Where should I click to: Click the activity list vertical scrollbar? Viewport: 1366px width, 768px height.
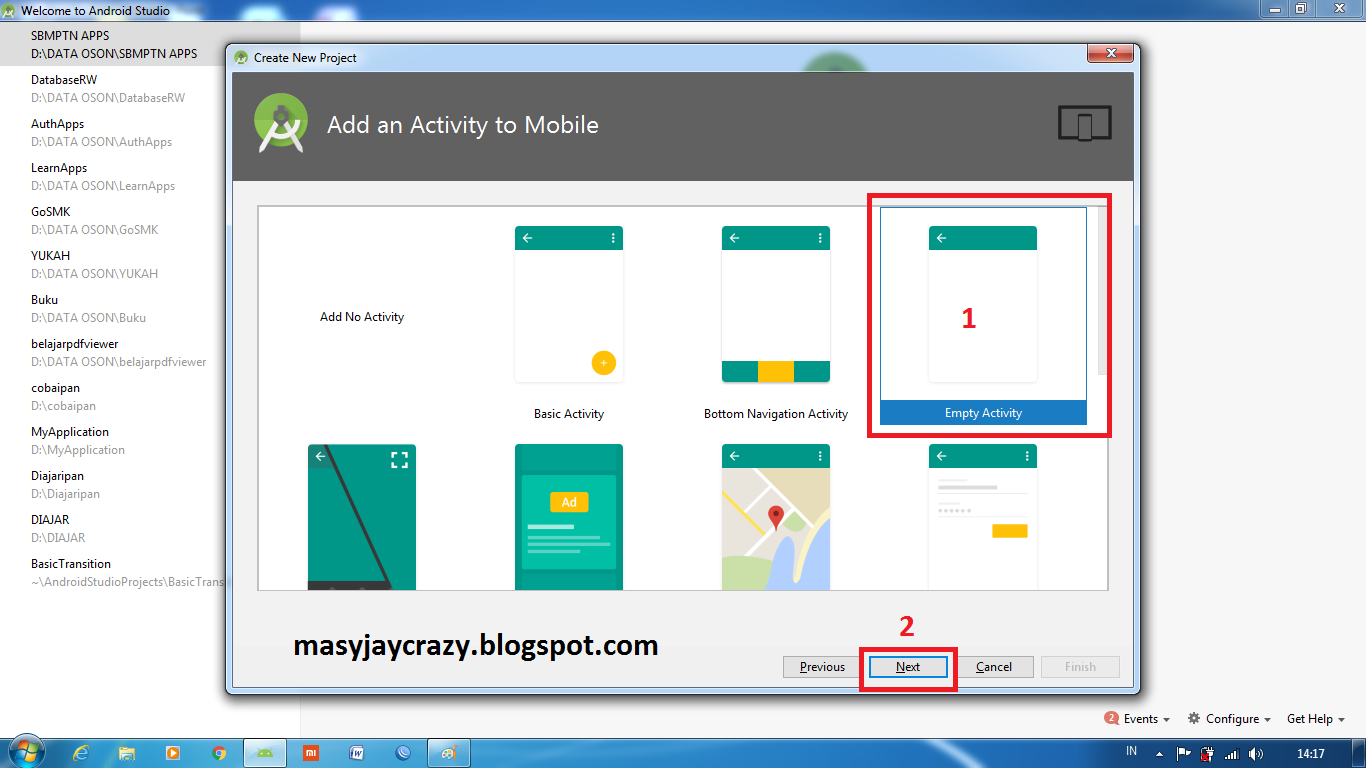(1102, 290)
